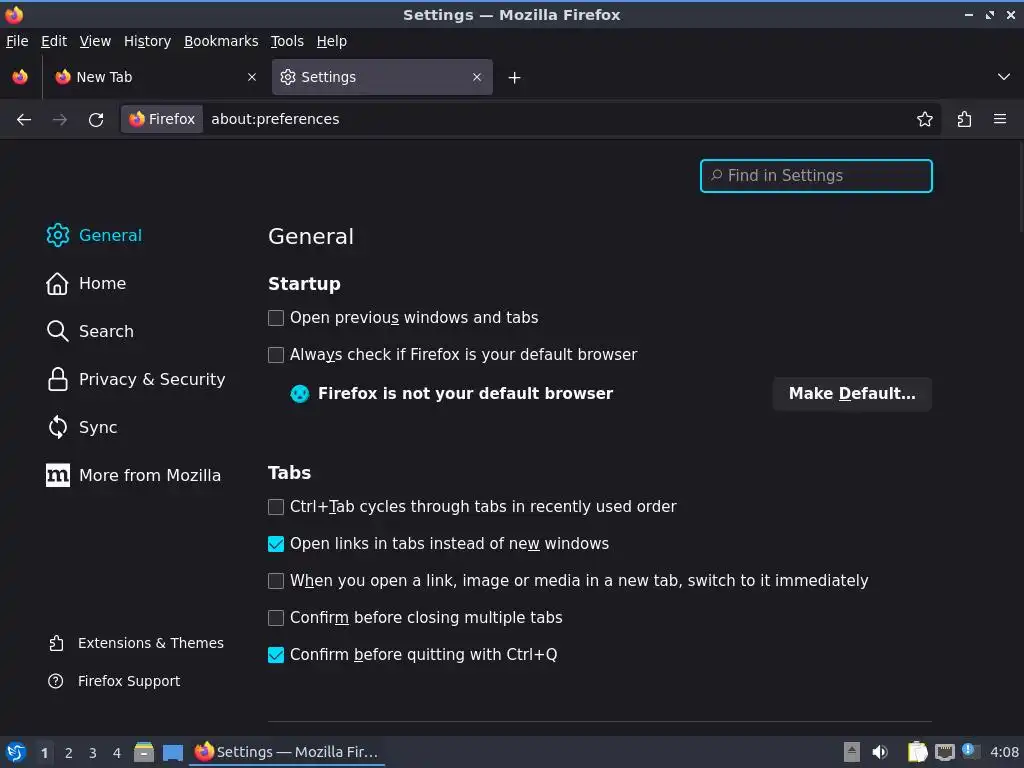Click the Make Default... button

852,394
